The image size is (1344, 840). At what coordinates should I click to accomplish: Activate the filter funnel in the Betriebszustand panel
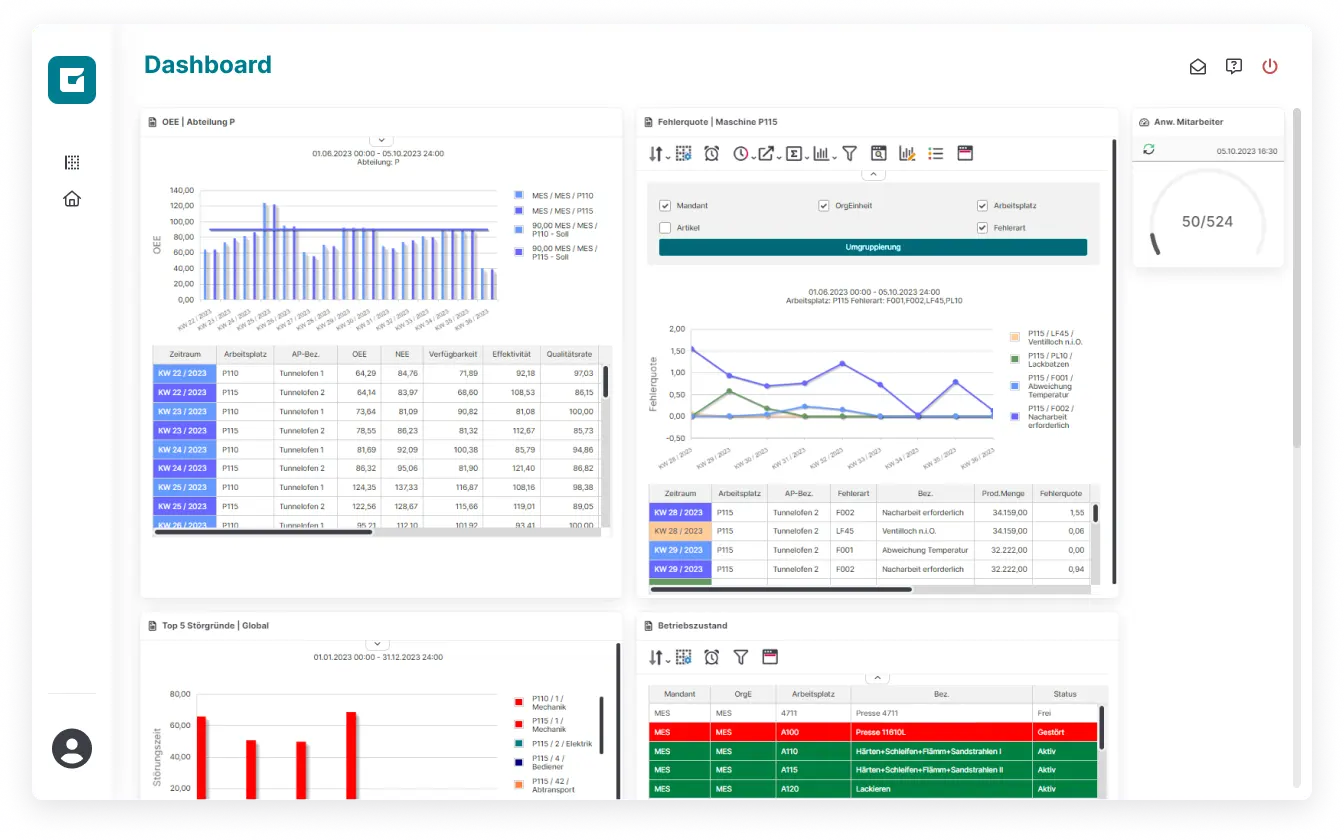point(741,657)
